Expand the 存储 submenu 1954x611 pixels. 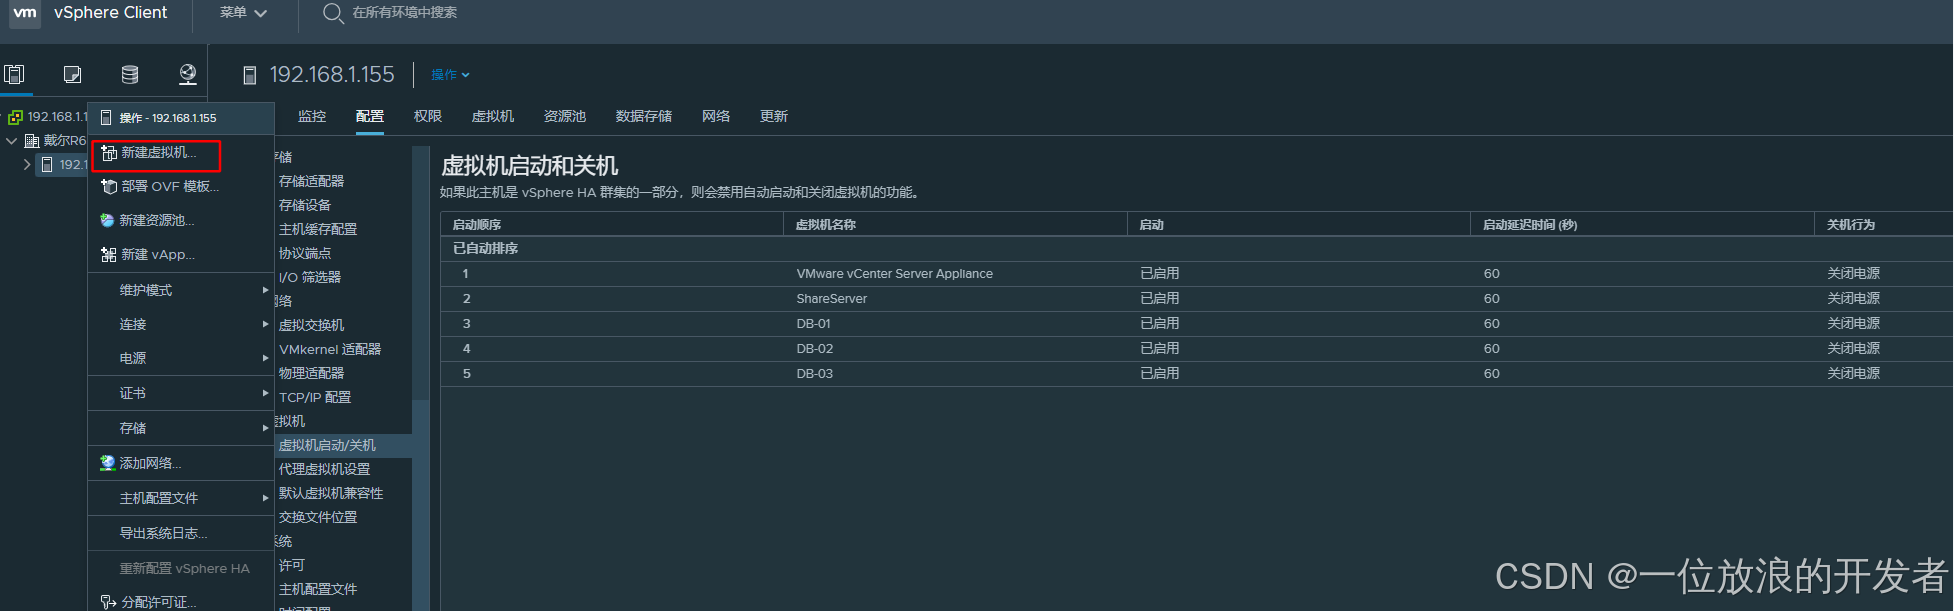(x=181, y=428)
